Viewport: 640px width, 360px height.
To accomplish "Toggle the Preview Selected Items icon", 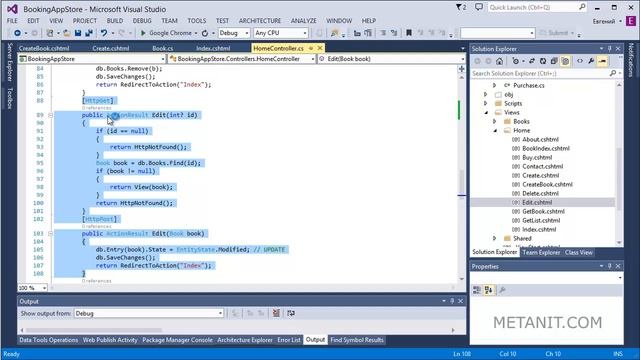I will [602, 61].
